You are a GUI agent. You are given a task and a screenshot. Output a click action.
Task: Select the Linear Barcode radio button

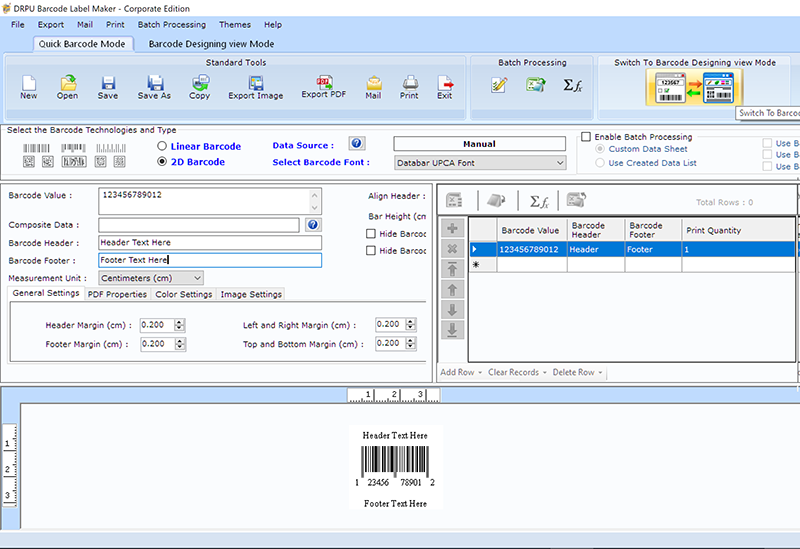click(x=162, y=146)
